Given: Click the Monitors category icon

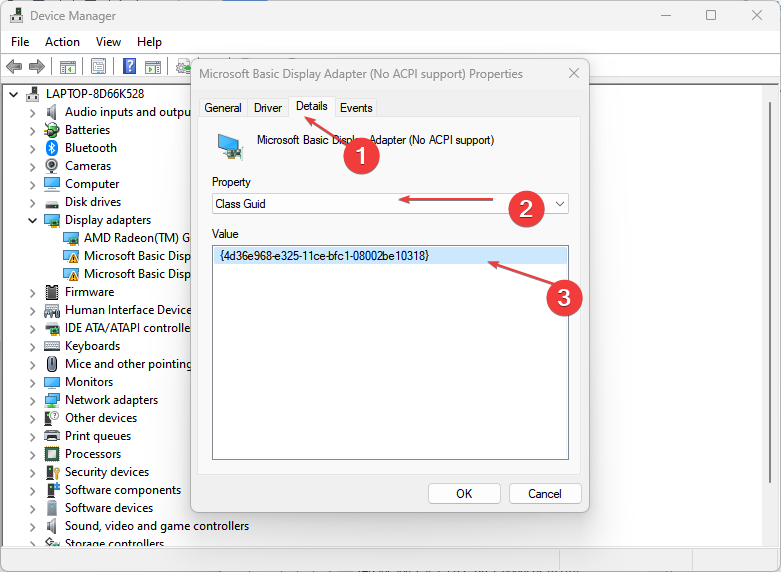Looking at the screenshot, I should 52,382.
